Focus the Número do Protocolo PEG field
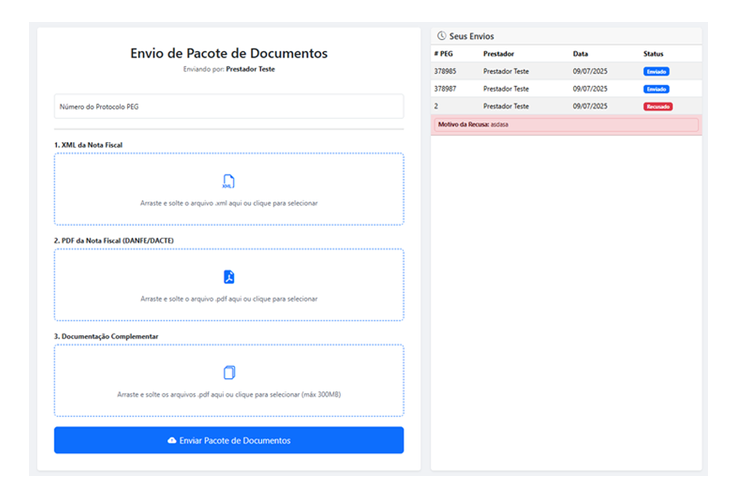 (x=228, y=106)
